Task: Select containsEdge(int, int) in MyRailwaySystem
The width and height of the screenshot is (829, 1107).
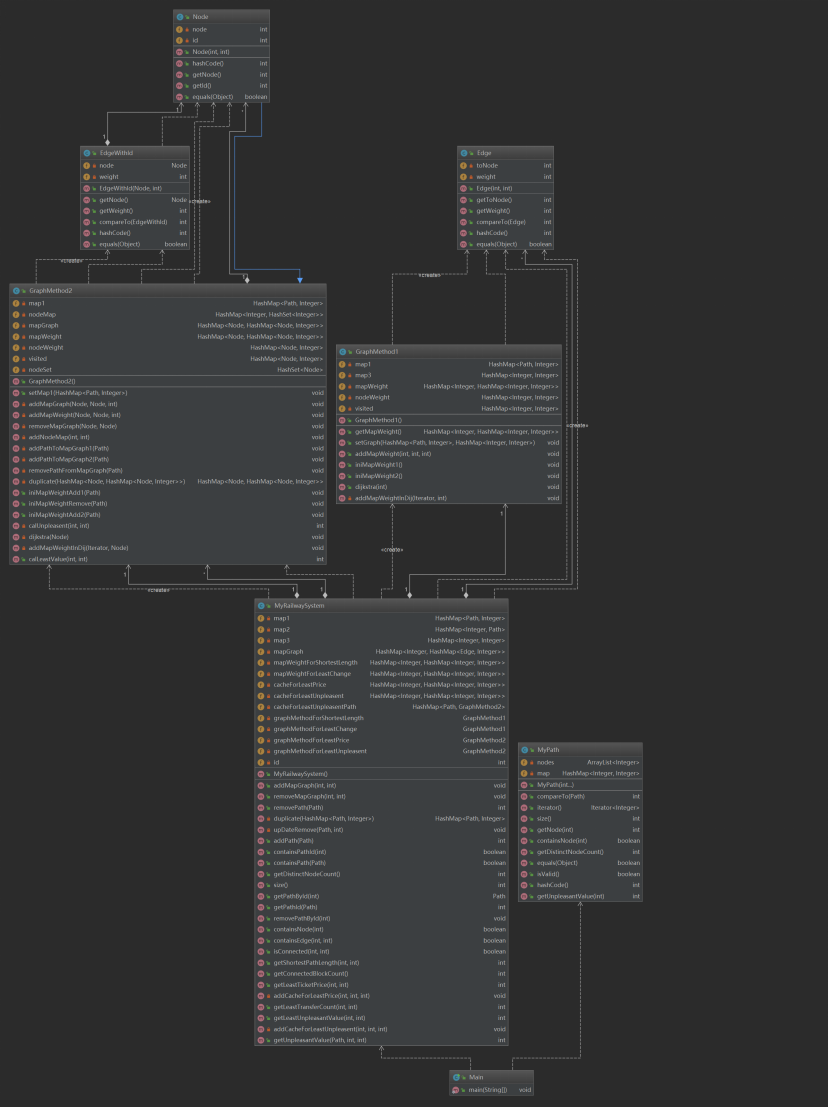Action: point(381,940)
